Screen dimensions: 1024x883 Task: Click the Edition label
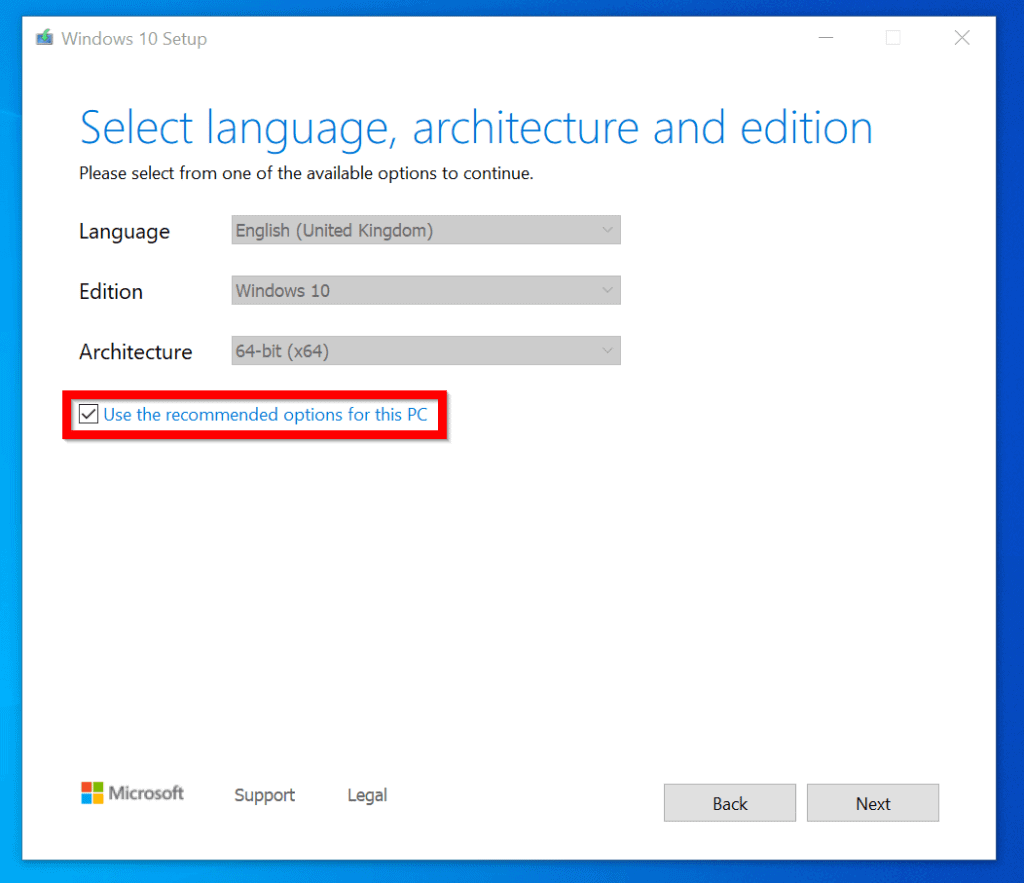[111, 291]
